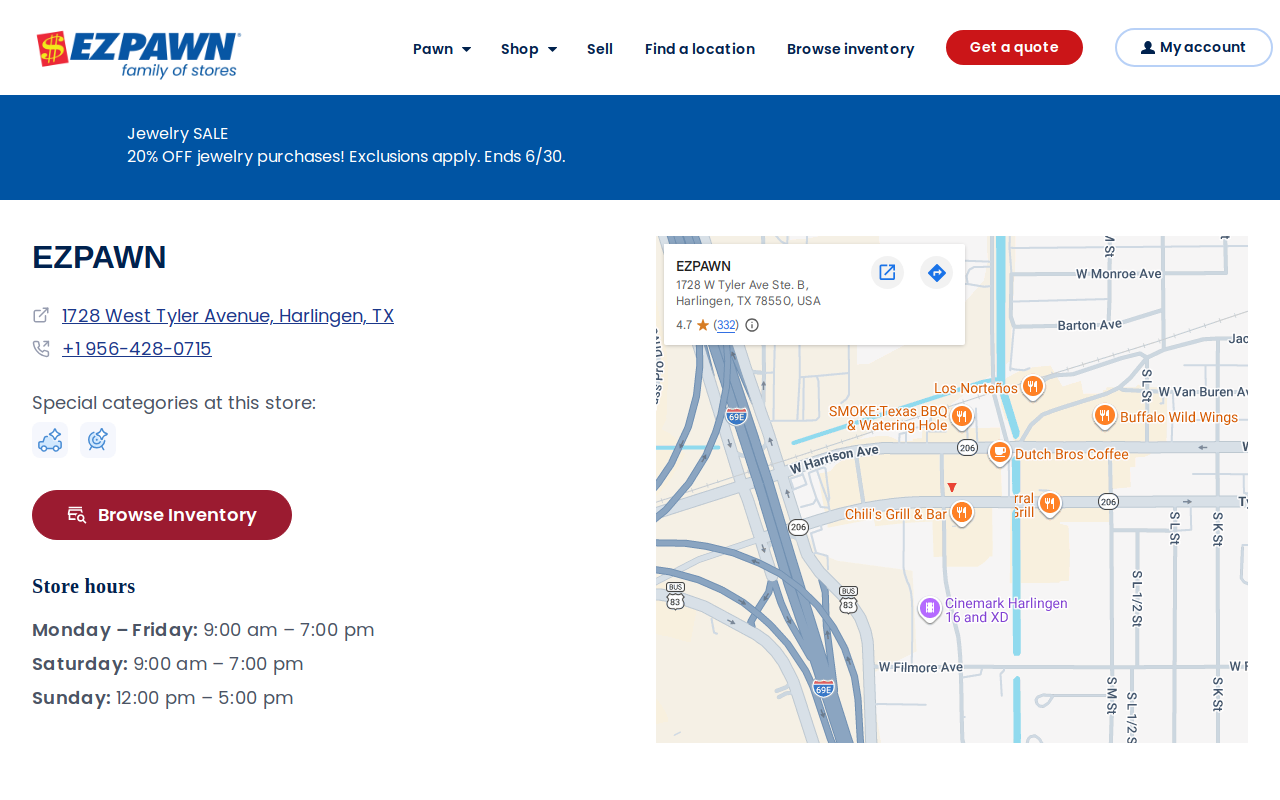The width and height of the screenshot is (1280, 800).
Task: Click the red Get a quote button
Action: [x=1014, y=47]
